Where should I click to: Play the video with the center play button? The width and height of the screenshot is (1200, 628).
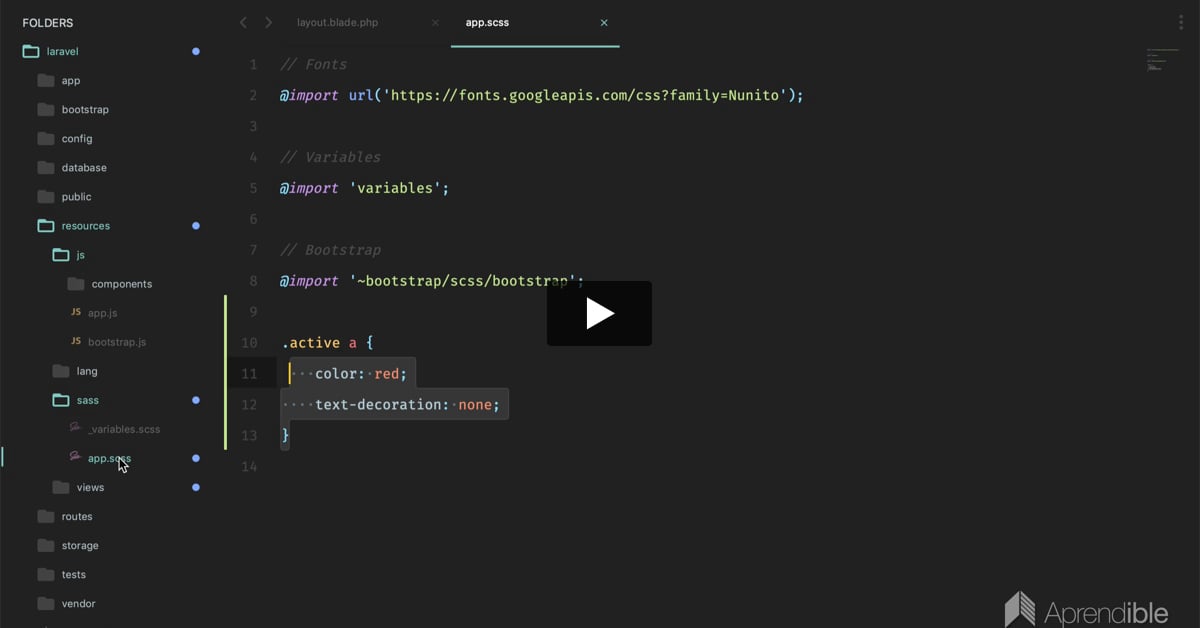click(x=599, y=313)
